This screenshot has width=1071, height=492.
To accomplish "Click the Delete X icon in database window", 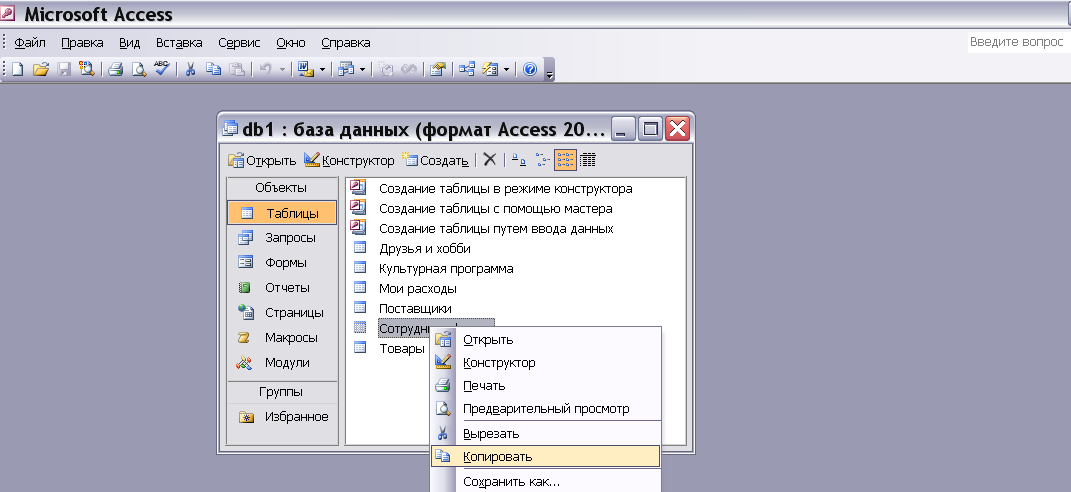I will 489,160.
